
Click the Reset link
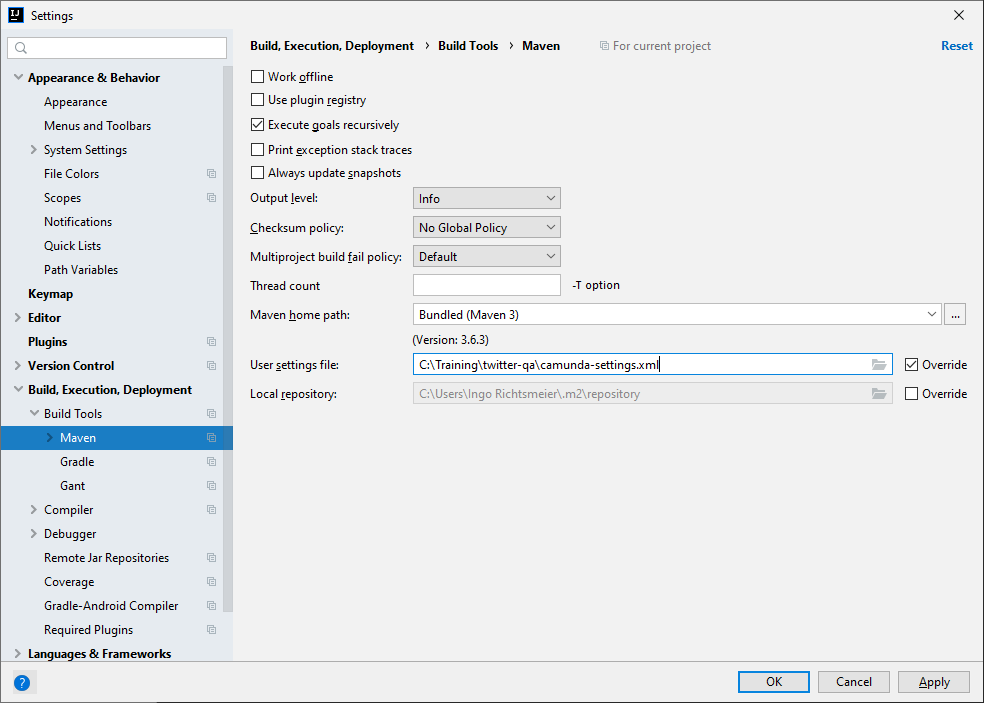(x=956, y=46)
